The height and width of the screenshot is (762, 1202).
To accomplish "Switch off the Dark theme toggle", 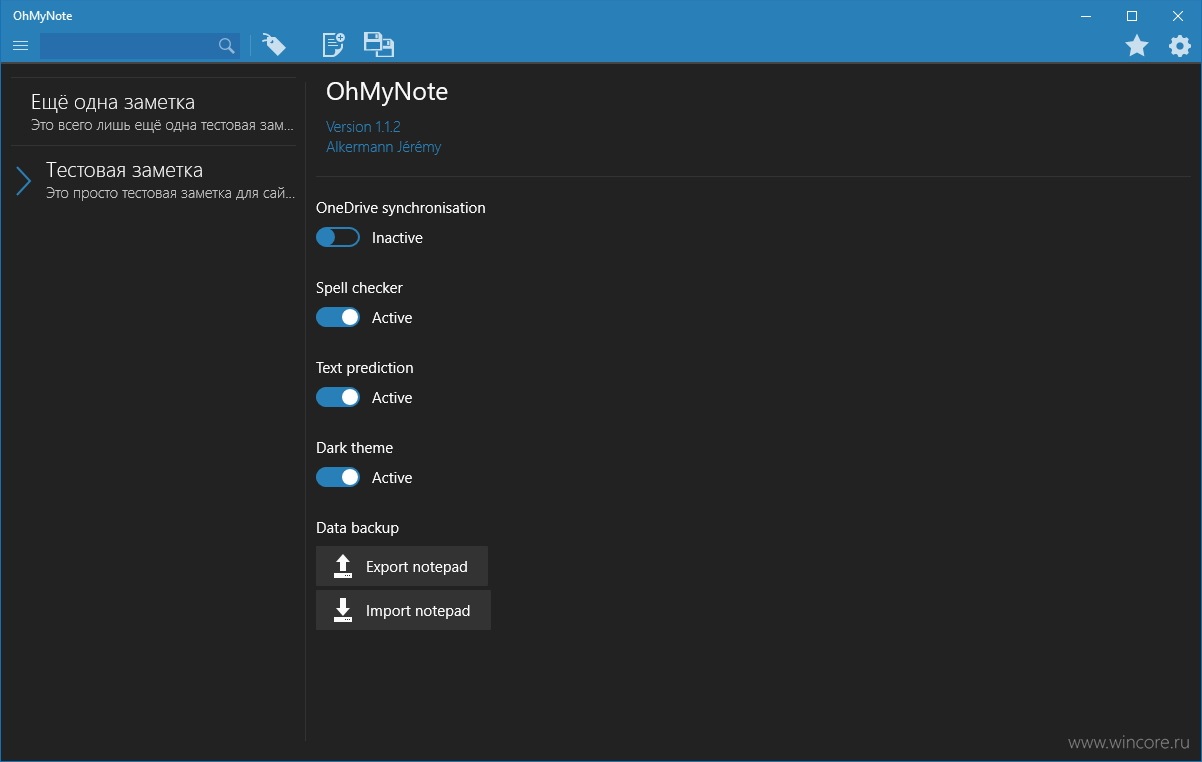I will point(338,478).
